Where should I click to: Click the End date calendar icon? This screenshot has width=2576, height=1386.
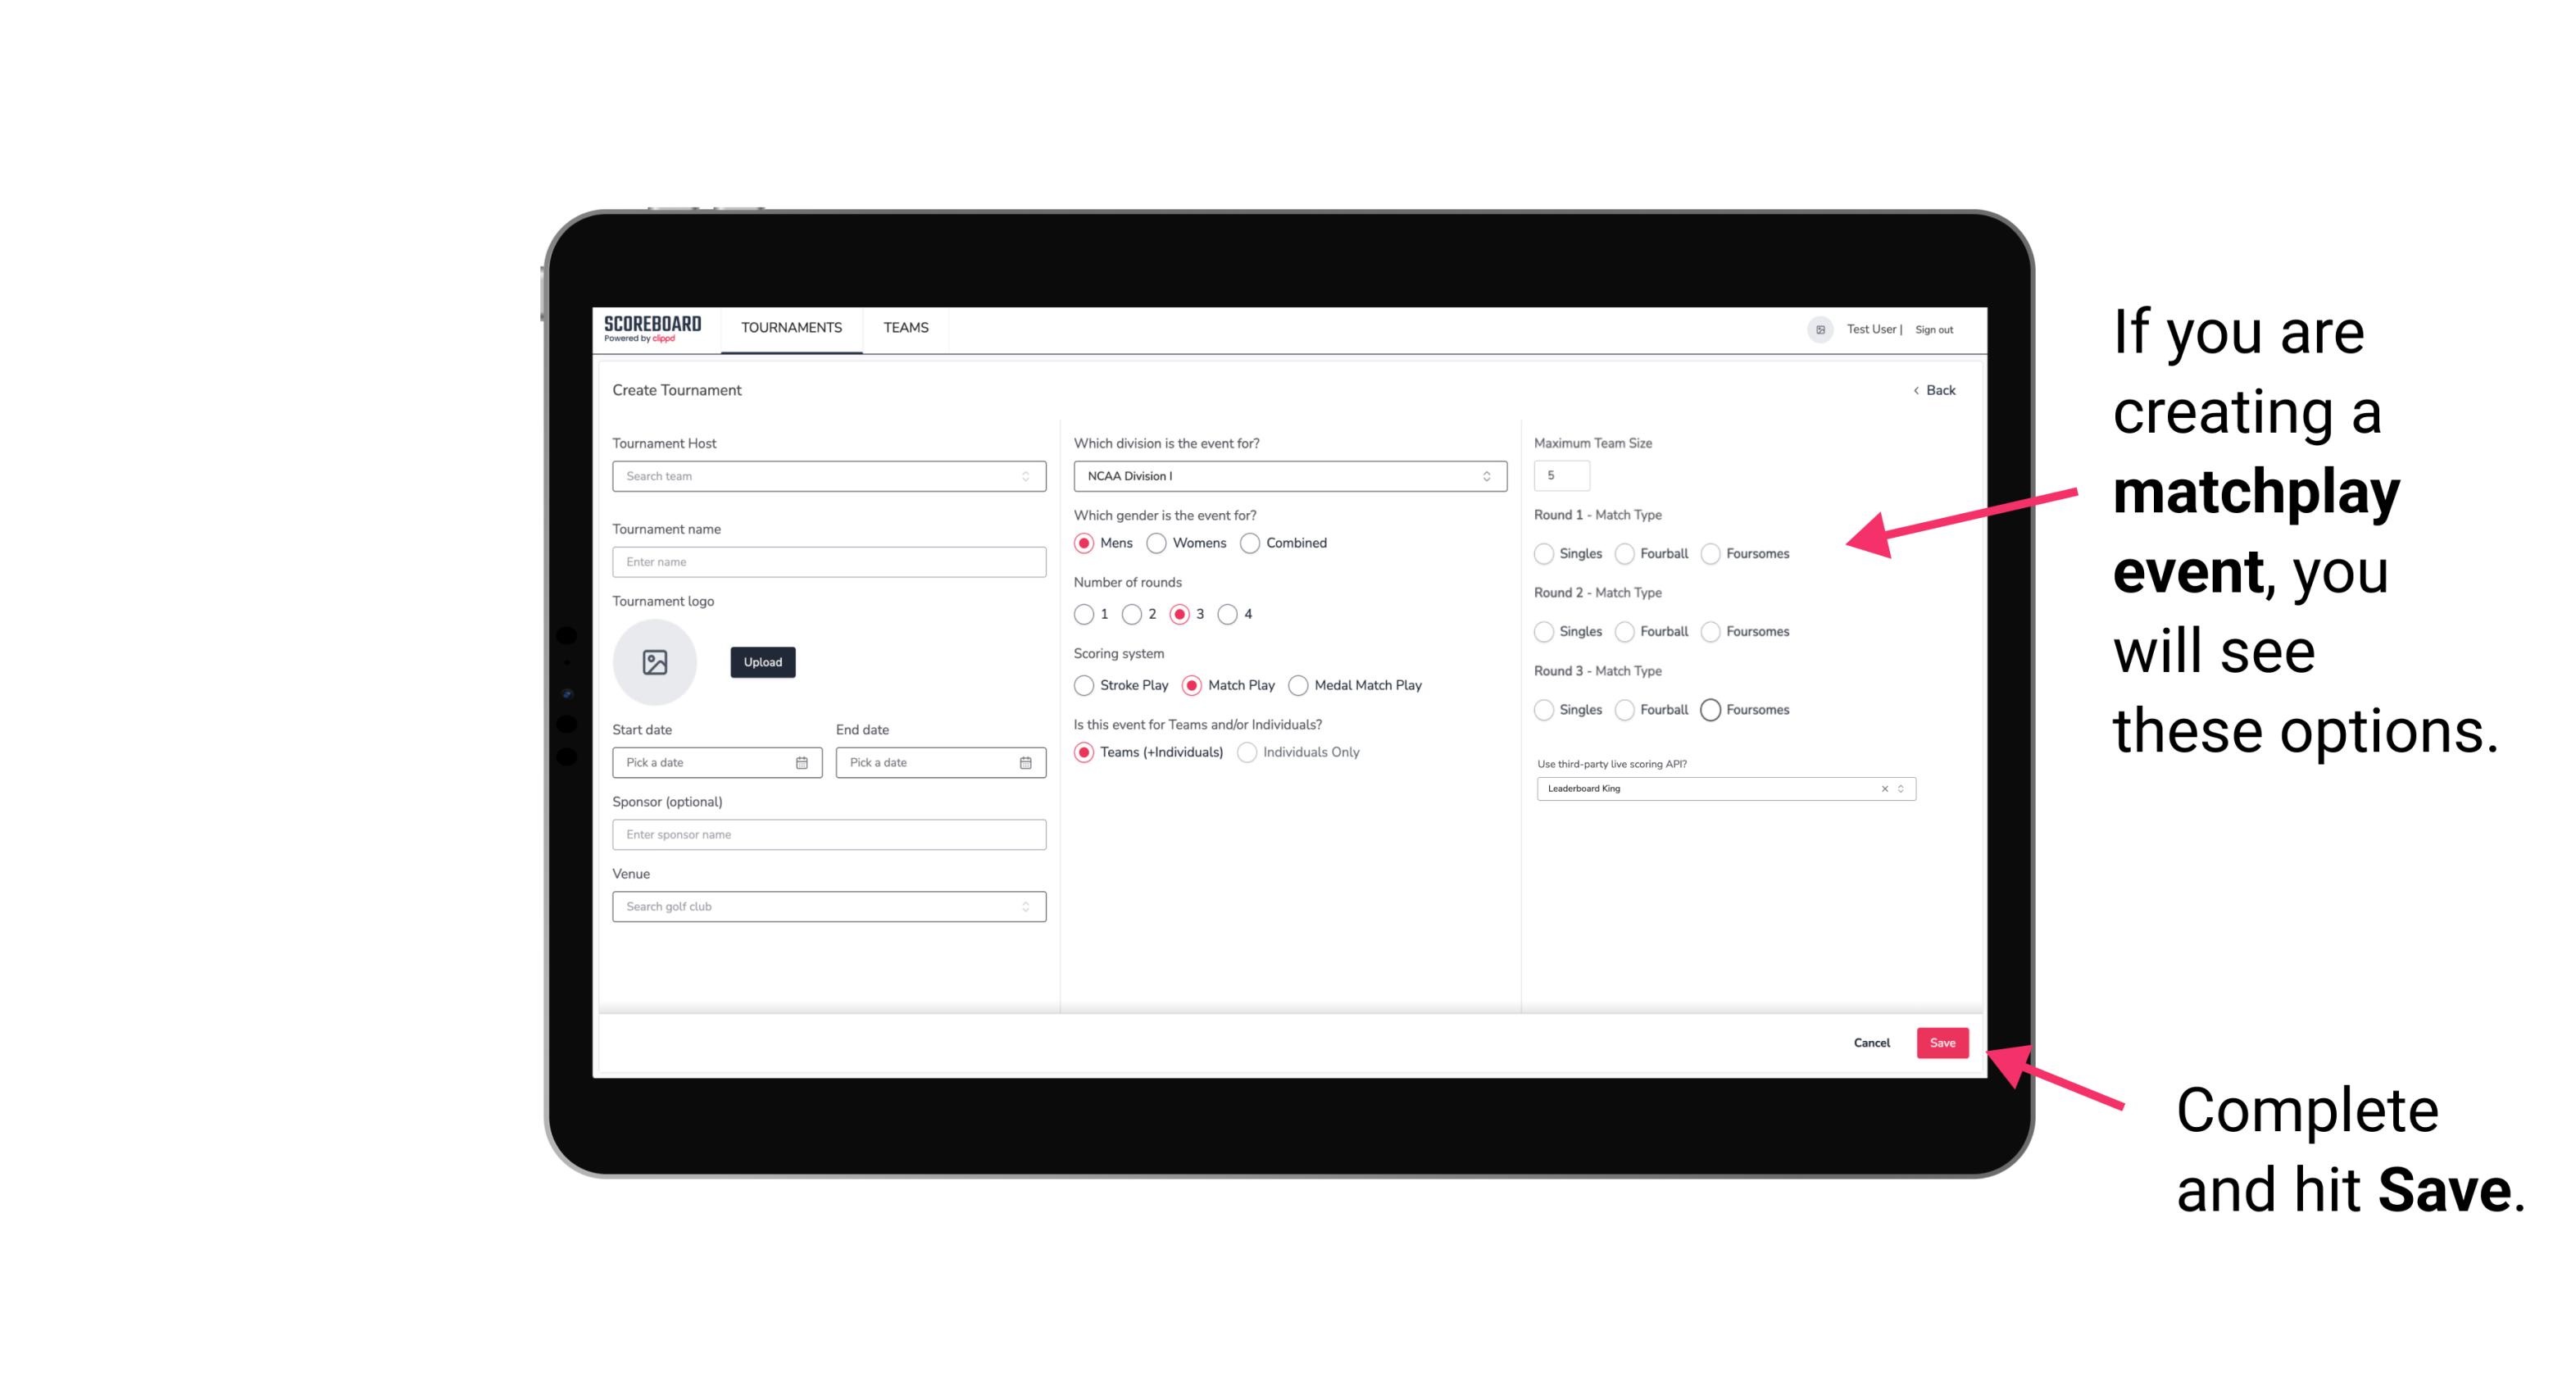tap(1024, 761)
